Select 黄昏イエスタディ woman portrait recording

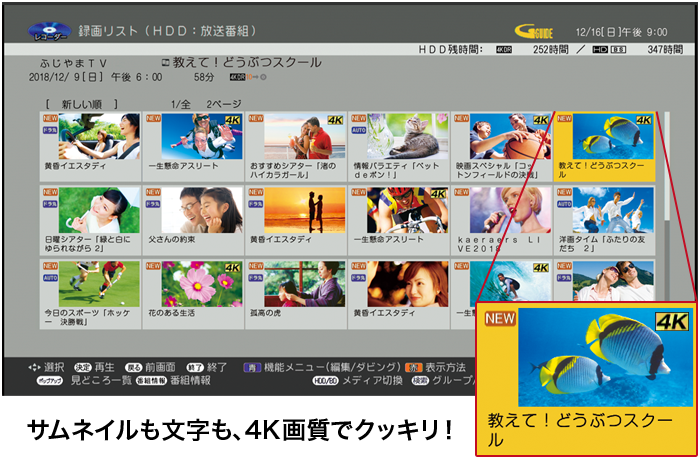click(399, 294)
